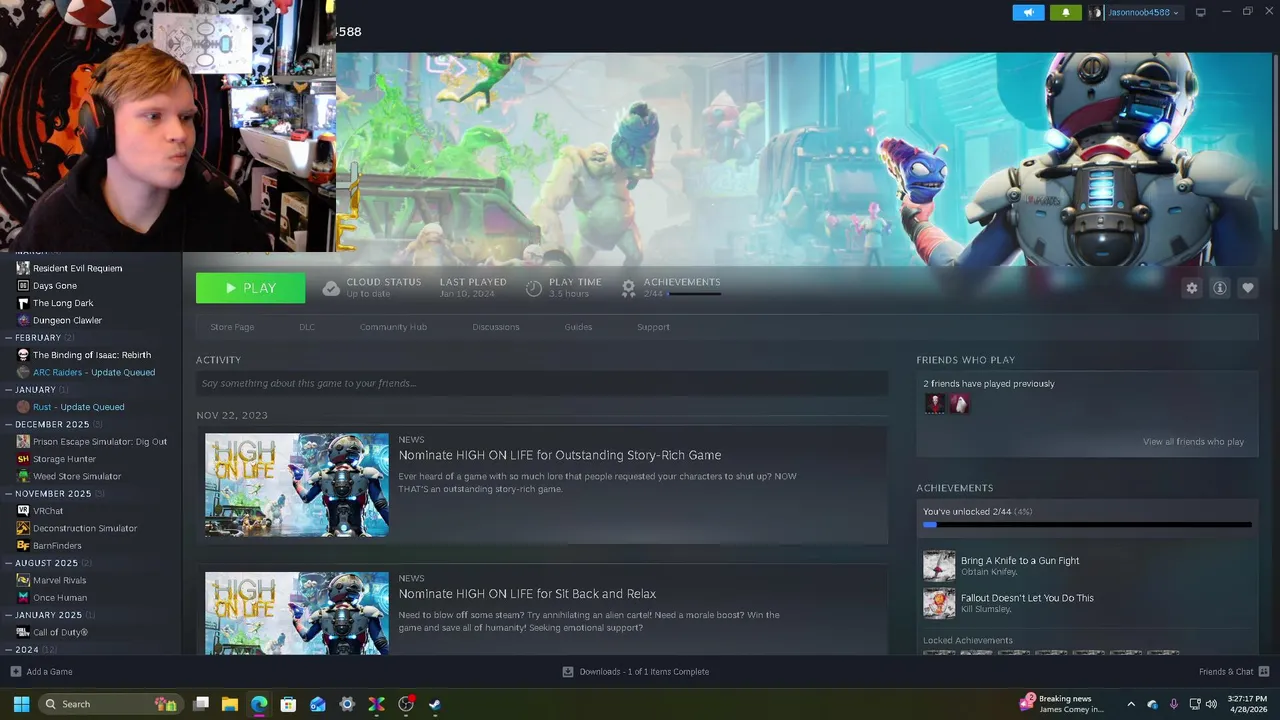
Task: Click the taskbar Search box
Action: [x=111, y=704]
